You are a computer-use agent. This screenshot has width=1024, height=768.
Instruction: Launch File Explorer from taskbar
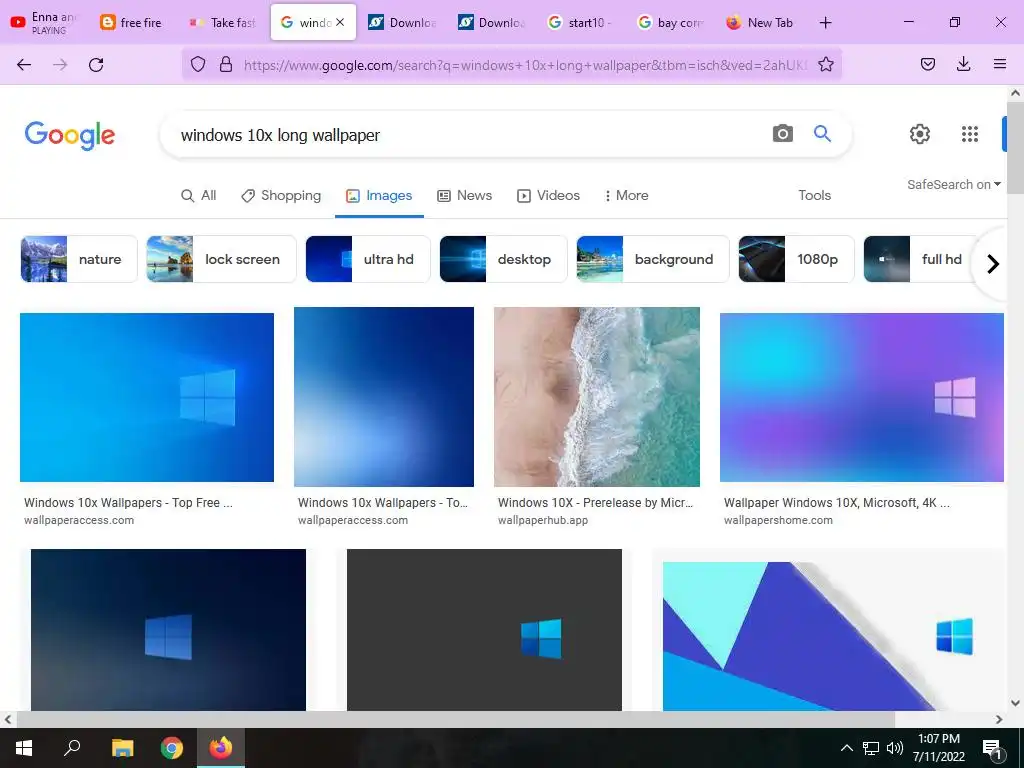(x=122, y=748)
